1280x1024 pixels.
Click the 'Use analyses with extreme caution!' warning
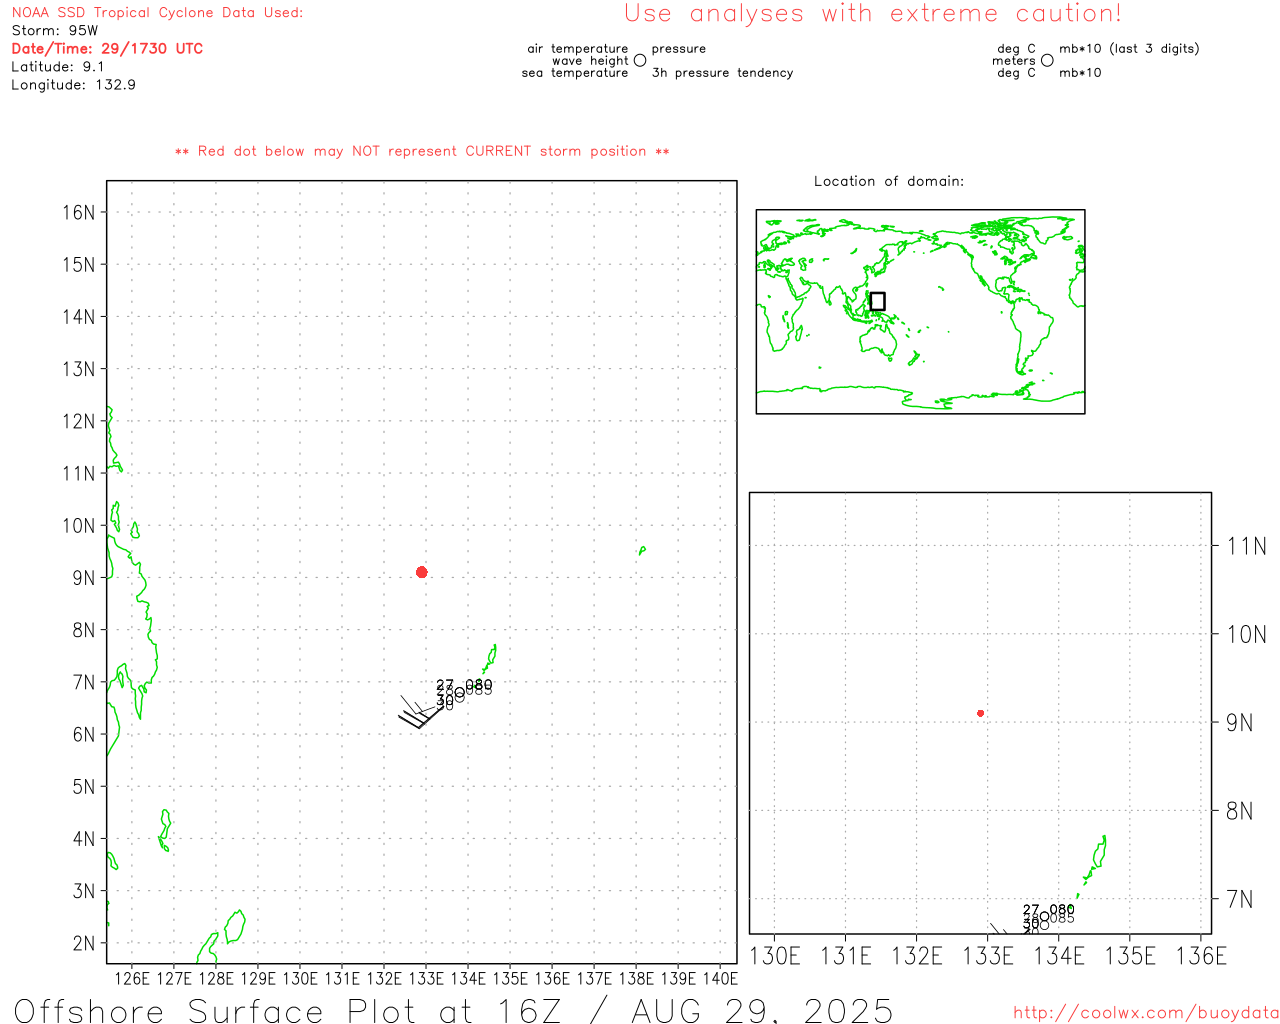873,13
